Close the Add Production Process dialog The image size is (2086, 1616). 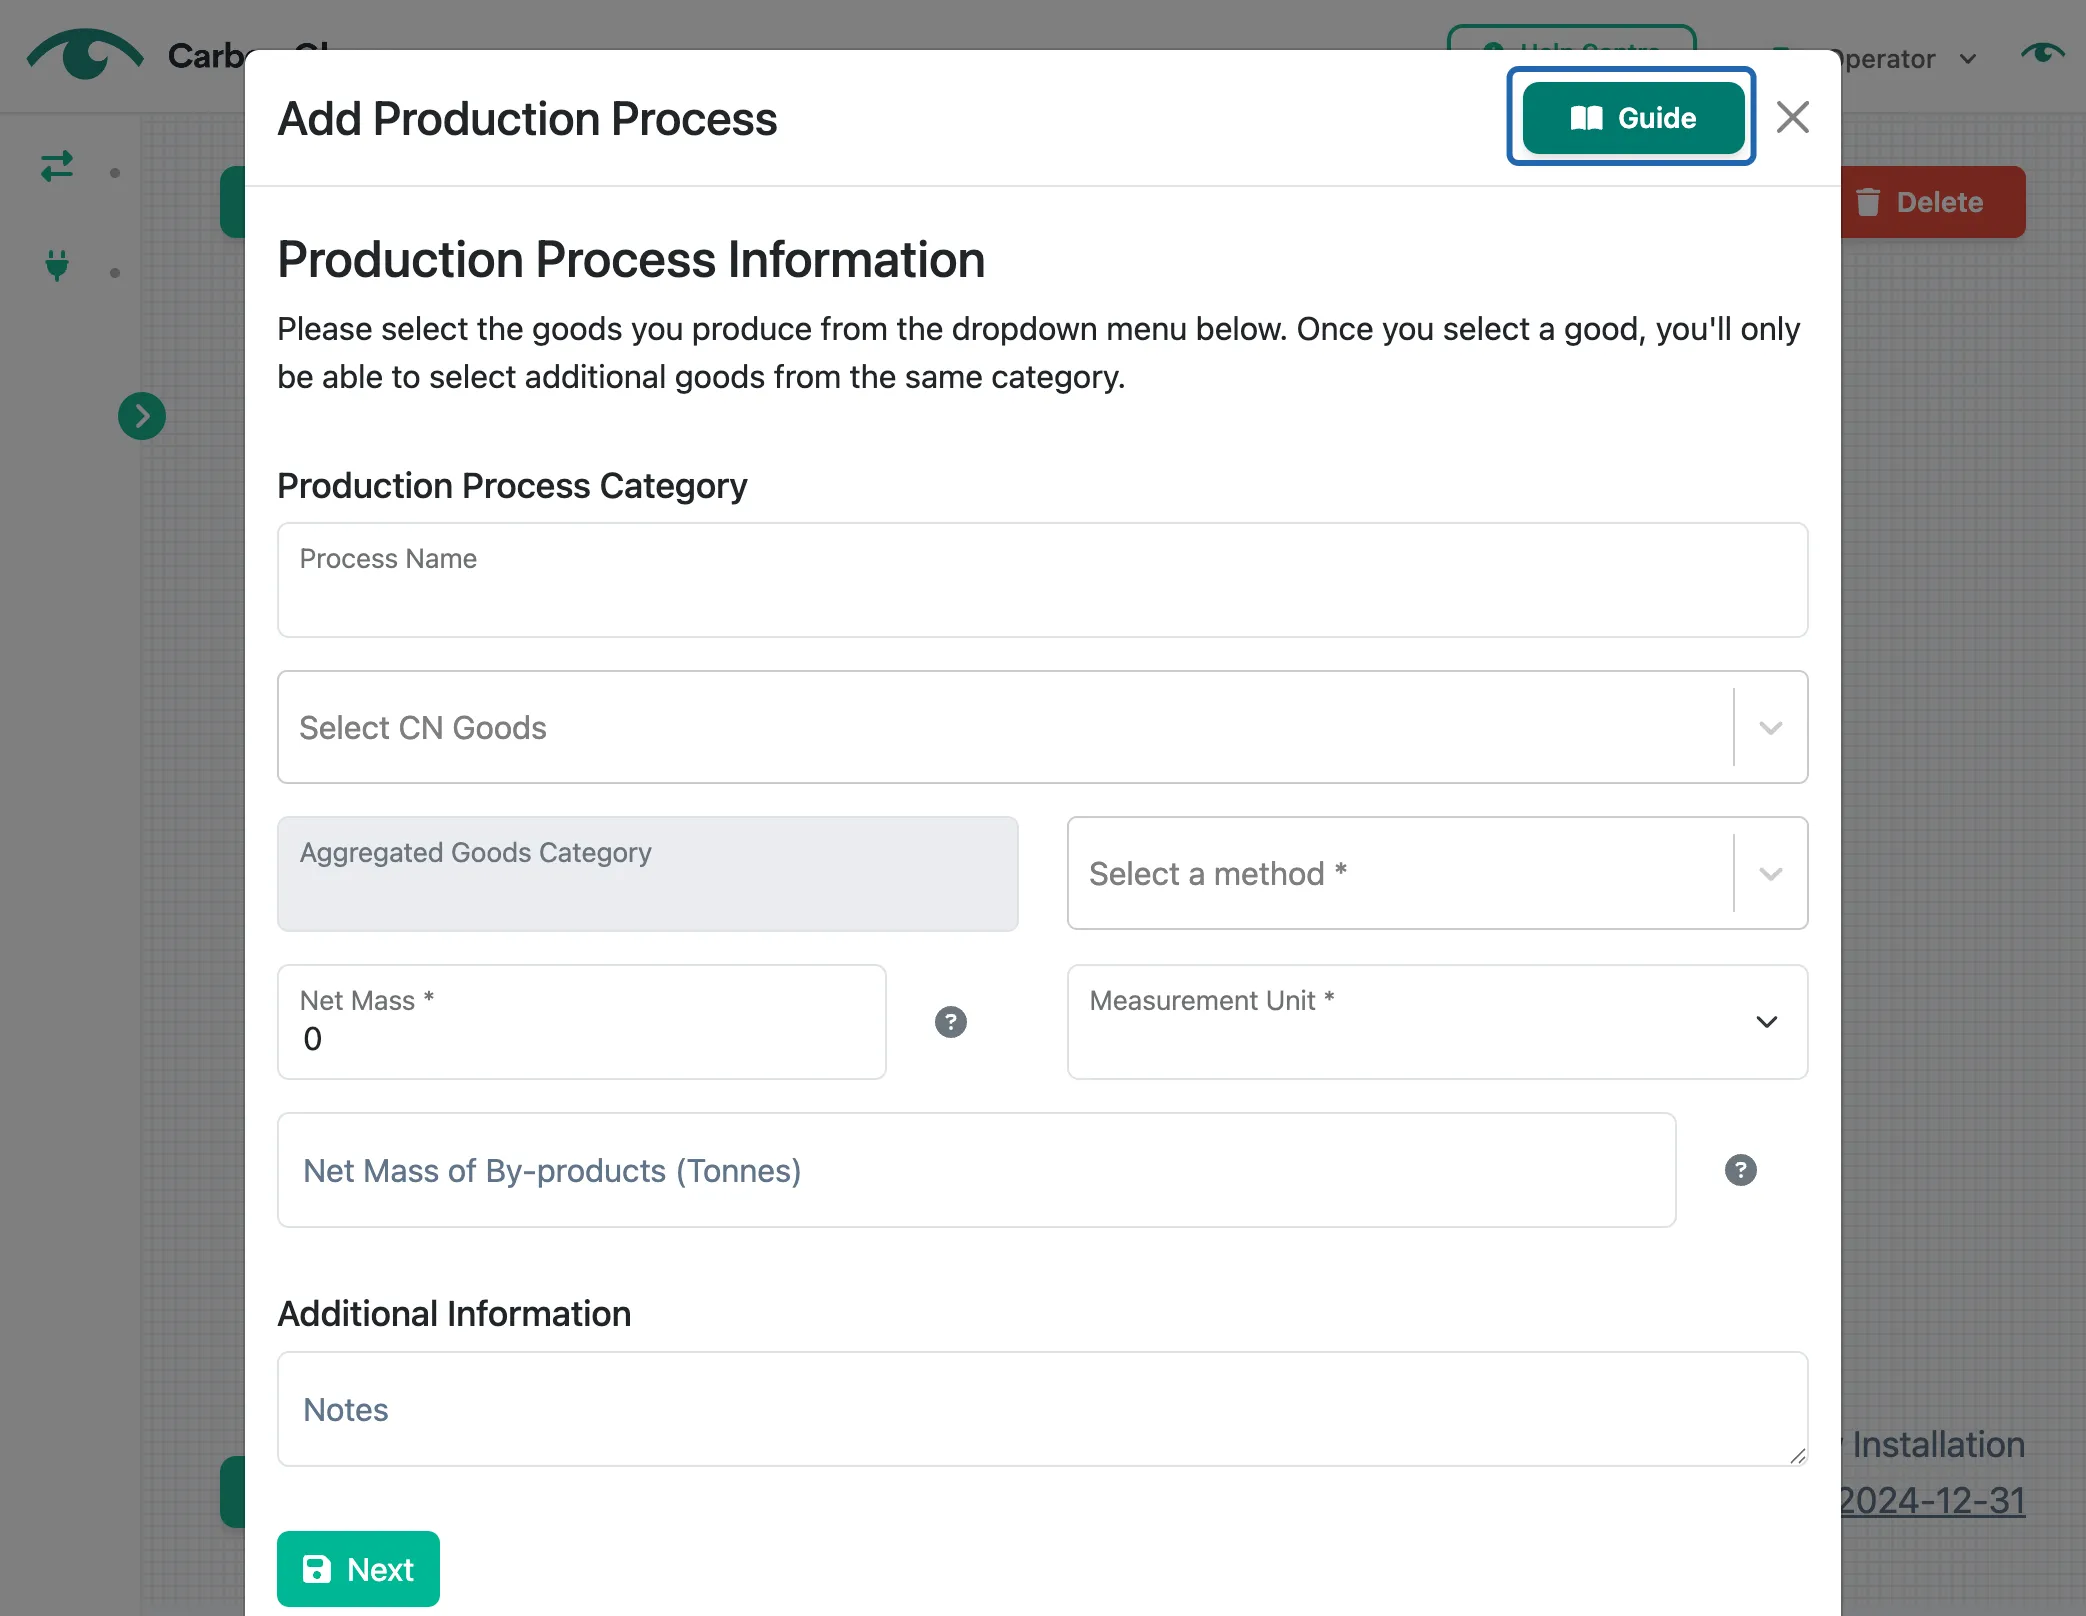click(1792, 117)
